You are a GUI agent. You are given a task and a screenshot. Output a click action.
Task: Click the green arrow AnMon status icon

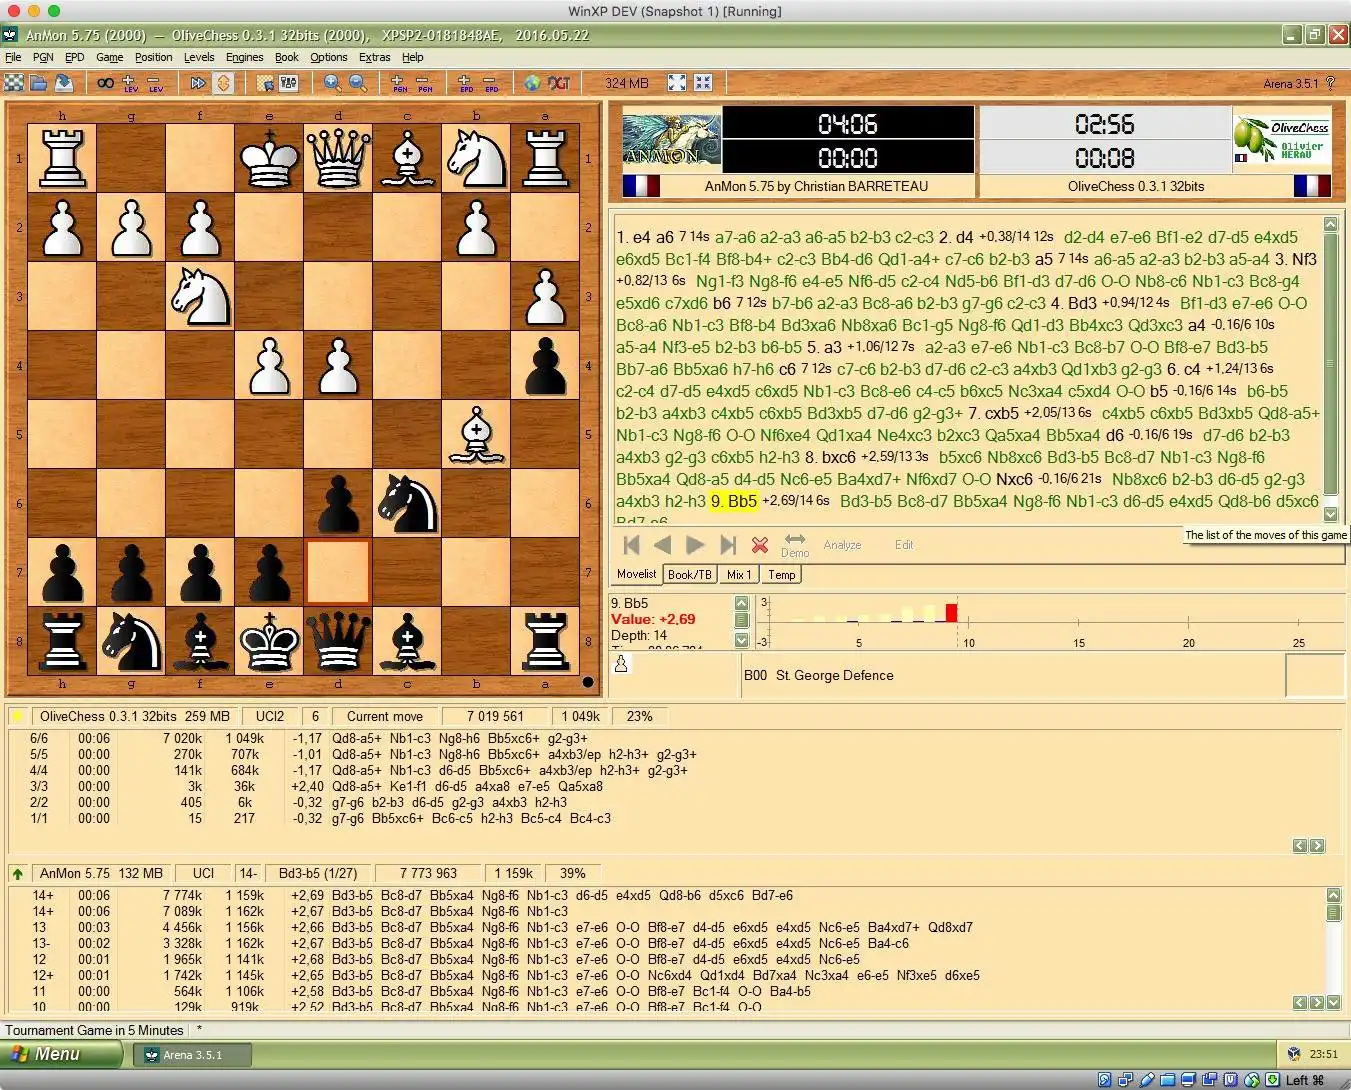coord(17,873)
